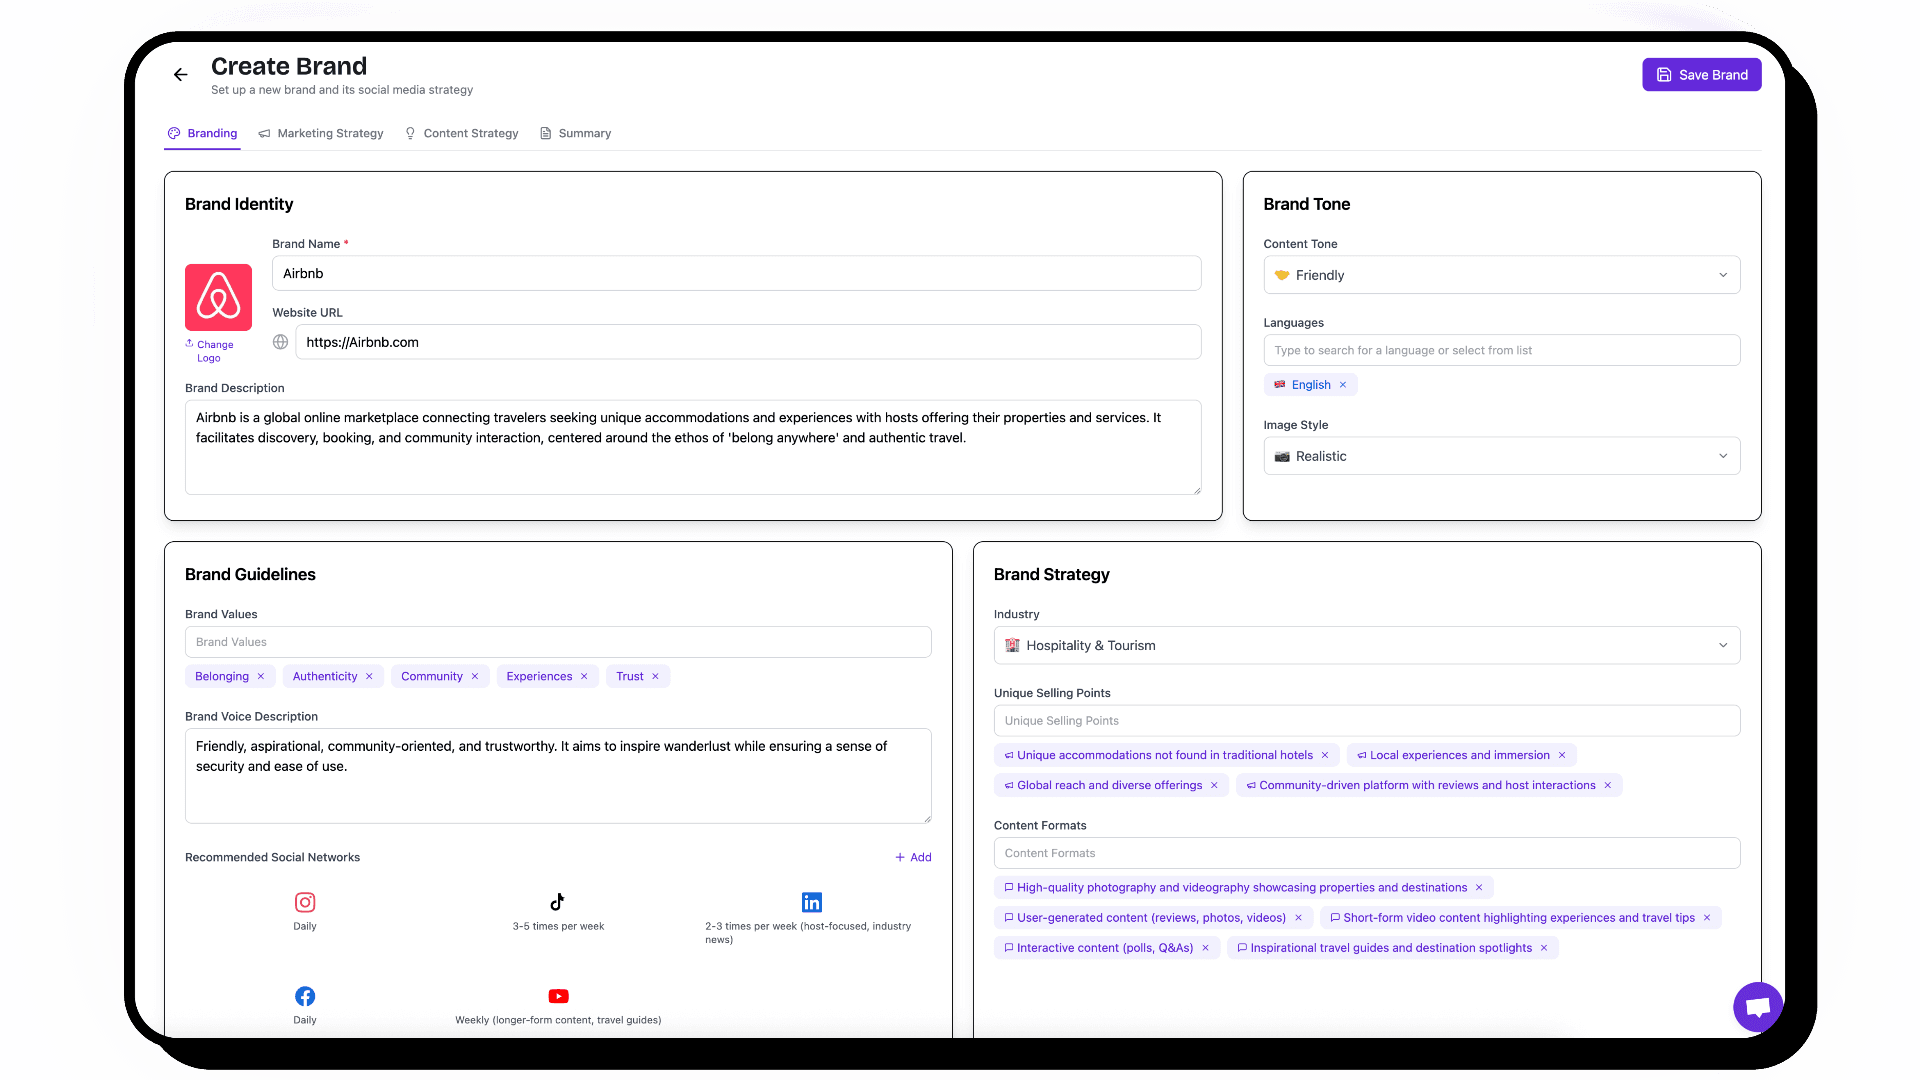Open the Industry dropdown showing Hospitality & Tourism

click(x=1366, y=645)
